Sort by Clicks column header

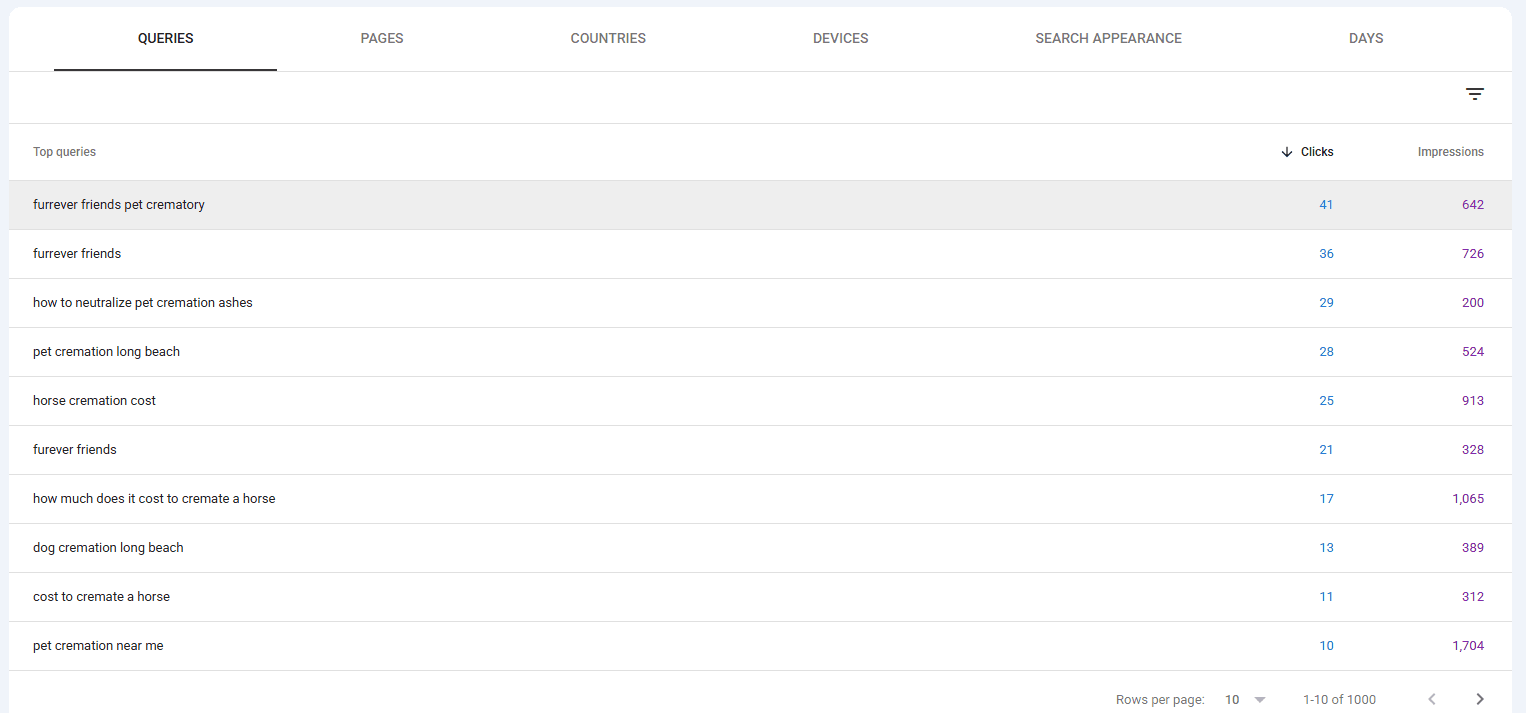point(1317,152)
